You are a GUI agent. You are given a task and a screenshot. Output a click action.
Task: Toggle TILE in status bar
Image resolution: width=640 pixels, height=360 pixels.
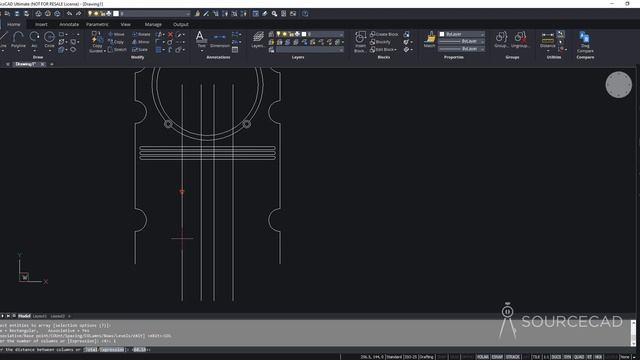pos(536,357)
